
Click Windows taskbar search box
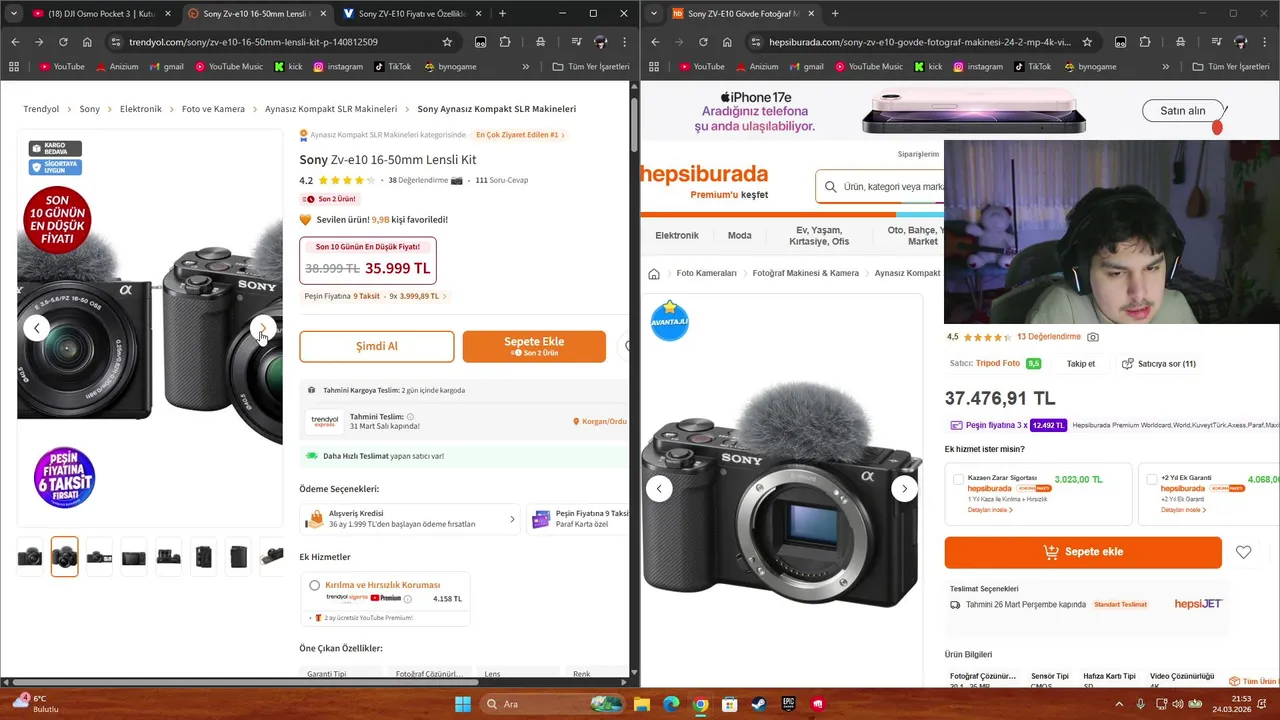(550, 704)
